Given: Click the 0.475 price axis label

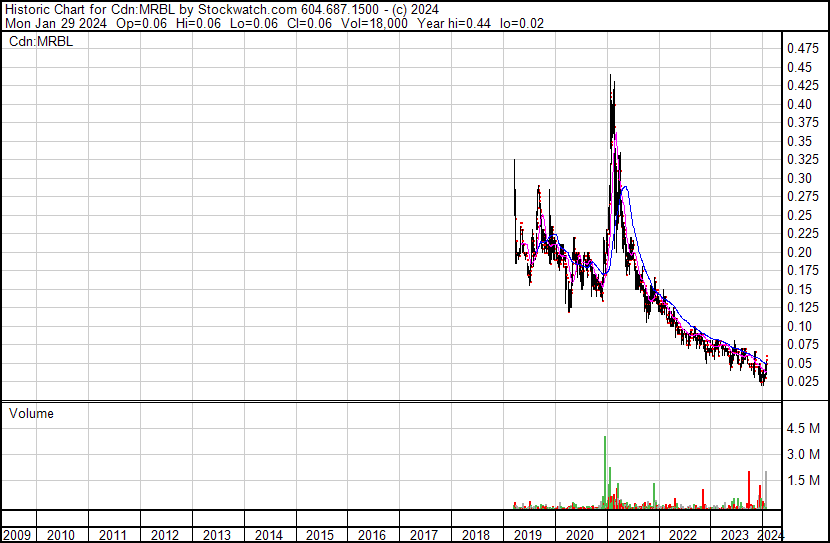Looking at the screenshot, I should [x=803, y=49].
